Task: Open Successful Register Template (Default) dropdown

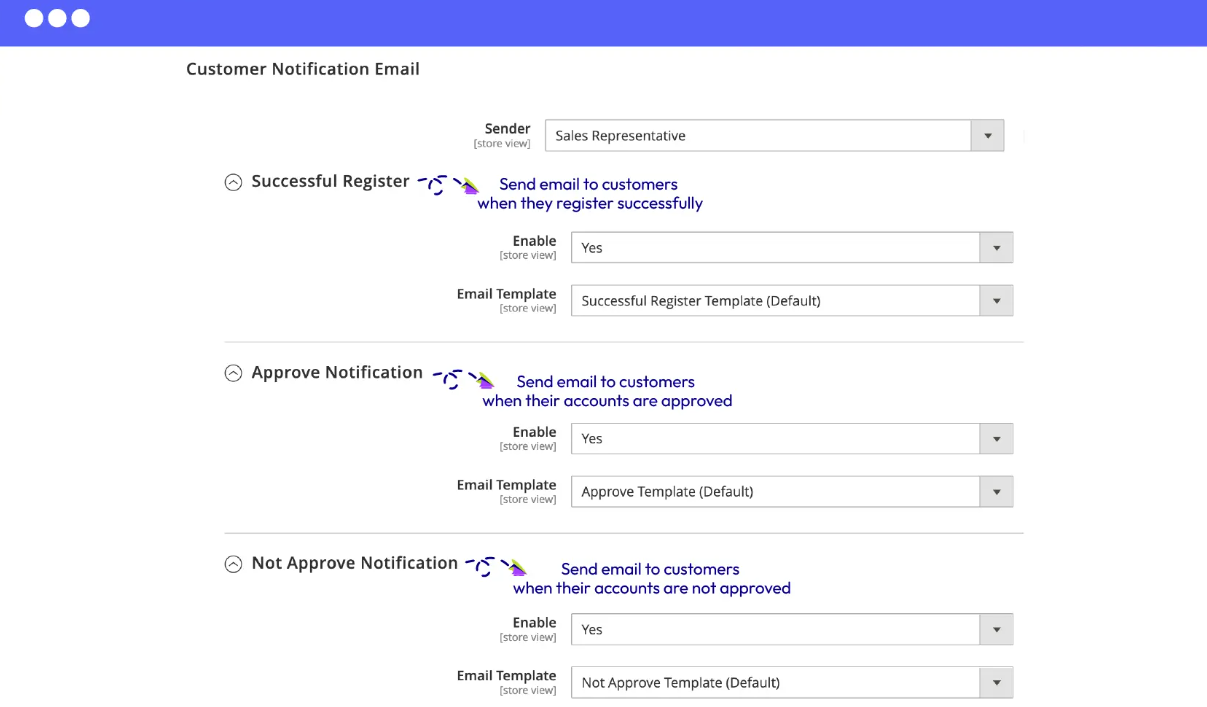Action: [x=792, y=301]
